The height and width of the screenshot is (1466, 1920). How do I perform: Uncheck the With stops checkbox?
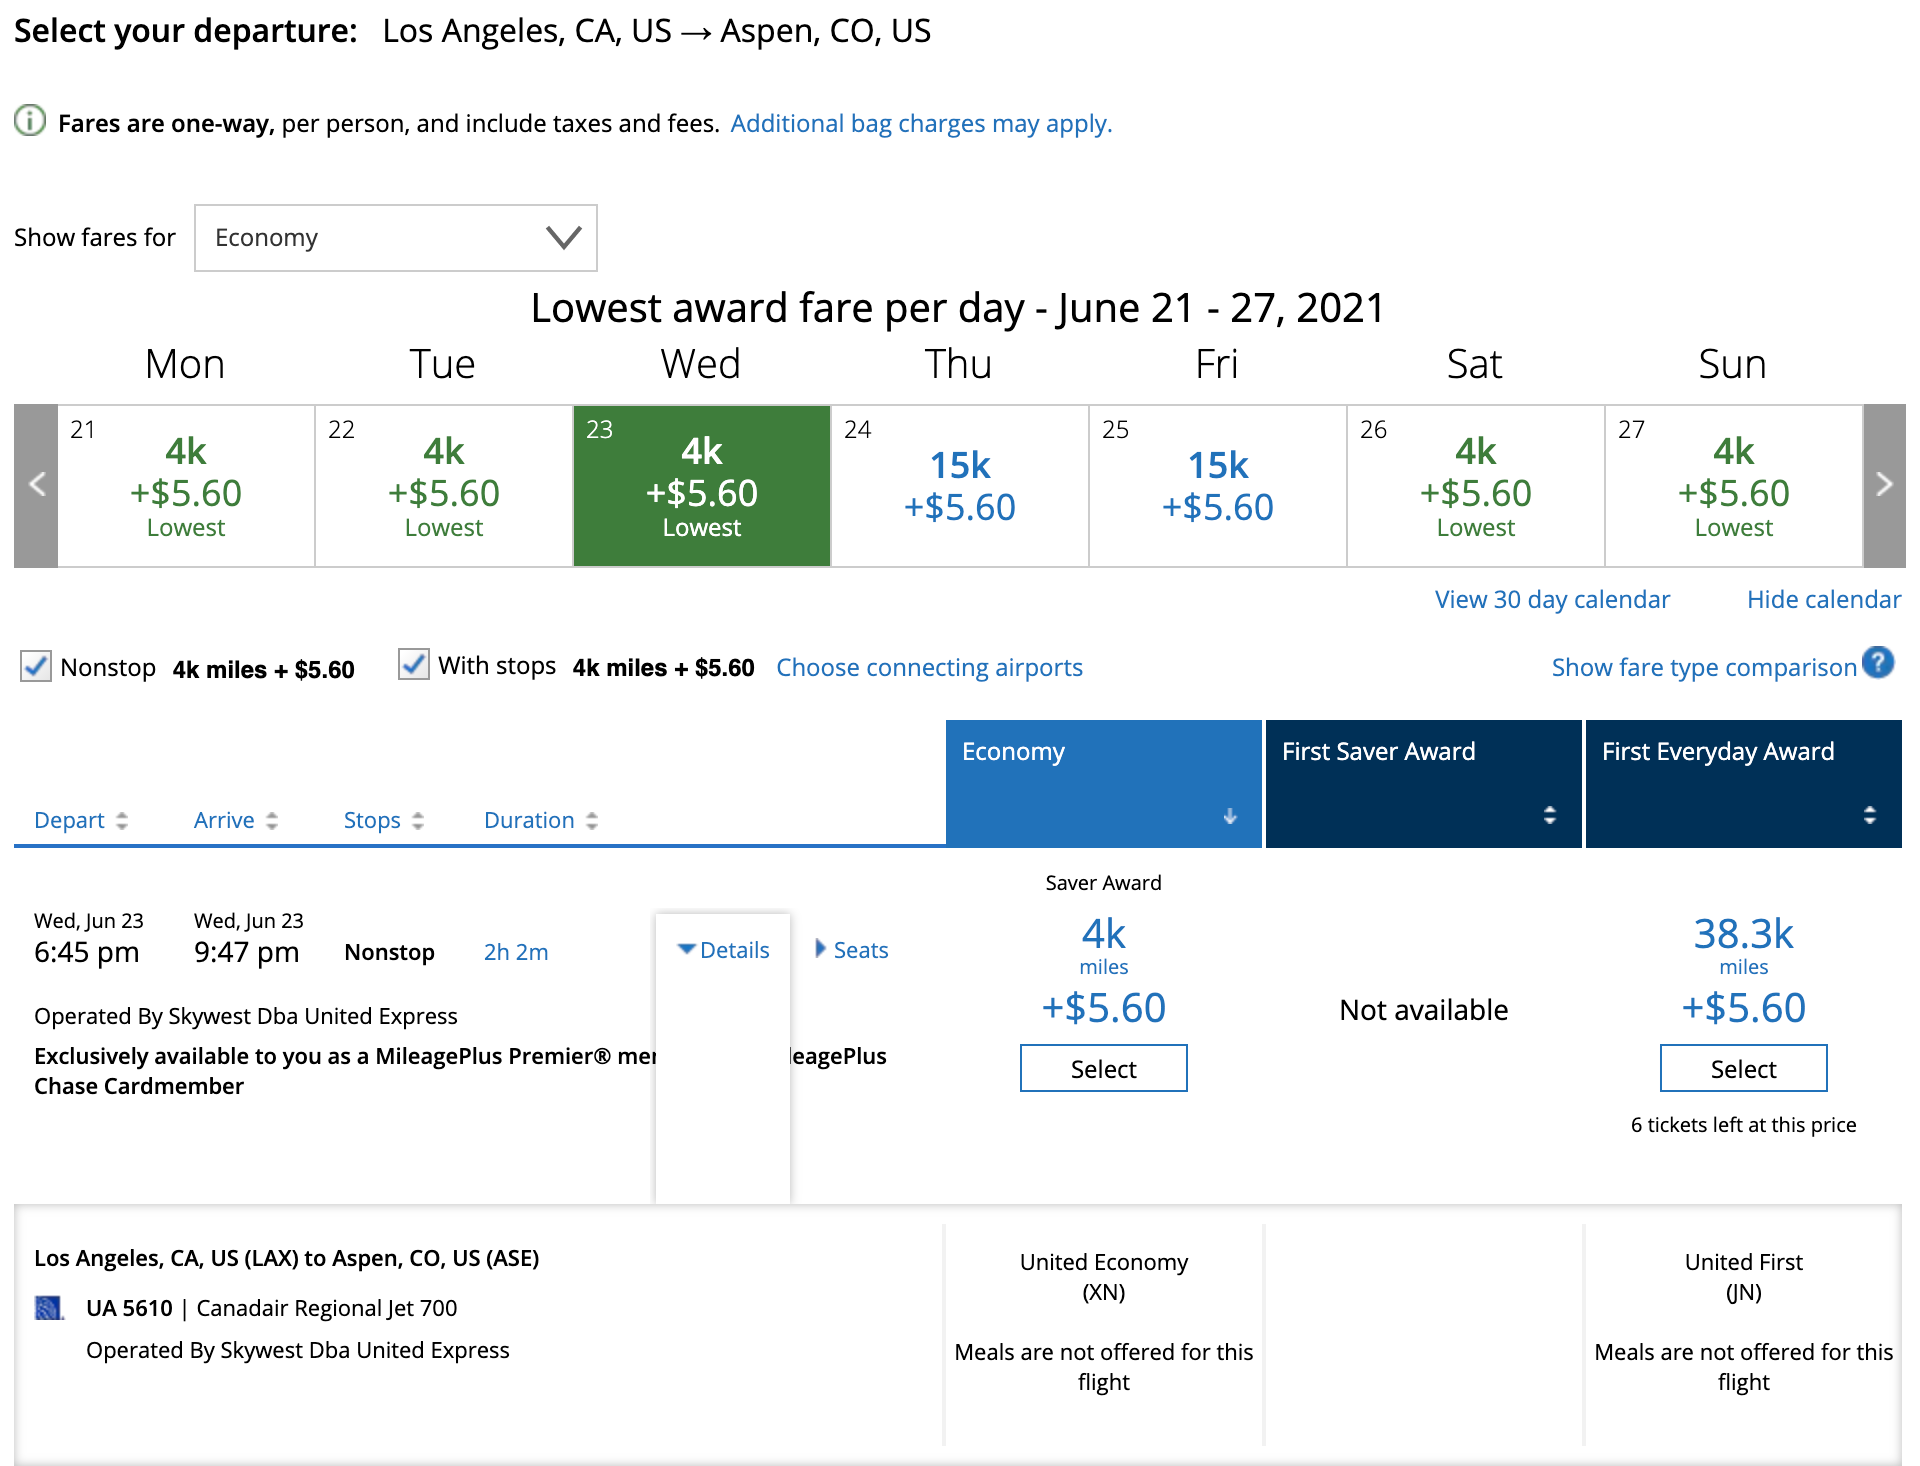click(414, 664)
